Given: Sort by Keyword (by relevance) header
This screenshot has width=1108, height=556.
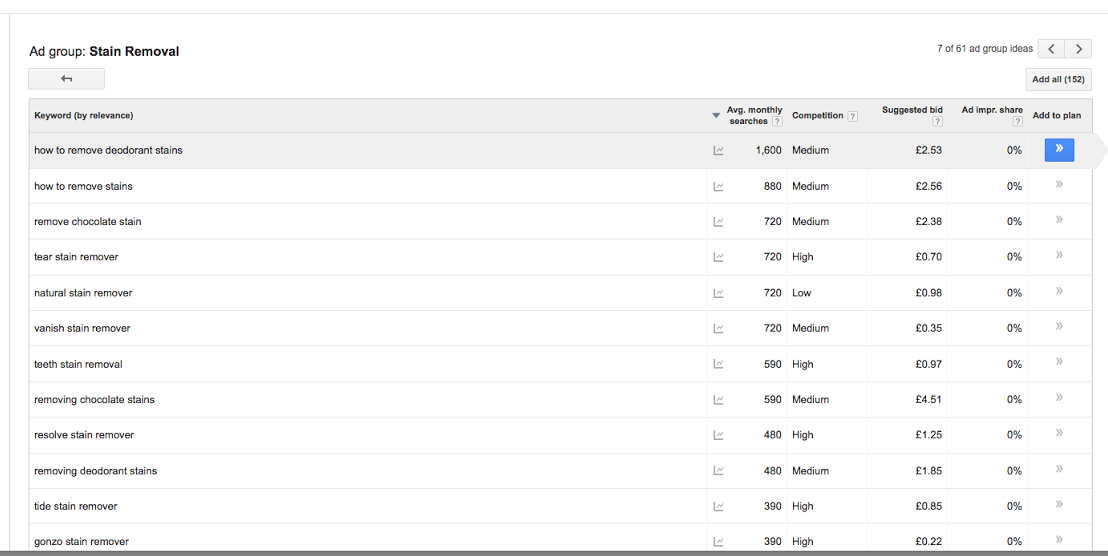Looking at the screenshot, I should [84, 116].
